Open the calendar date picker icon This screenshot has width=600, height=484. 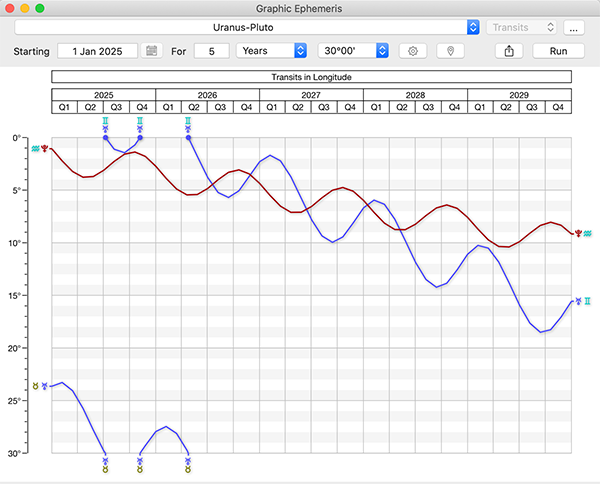point(152,51)
